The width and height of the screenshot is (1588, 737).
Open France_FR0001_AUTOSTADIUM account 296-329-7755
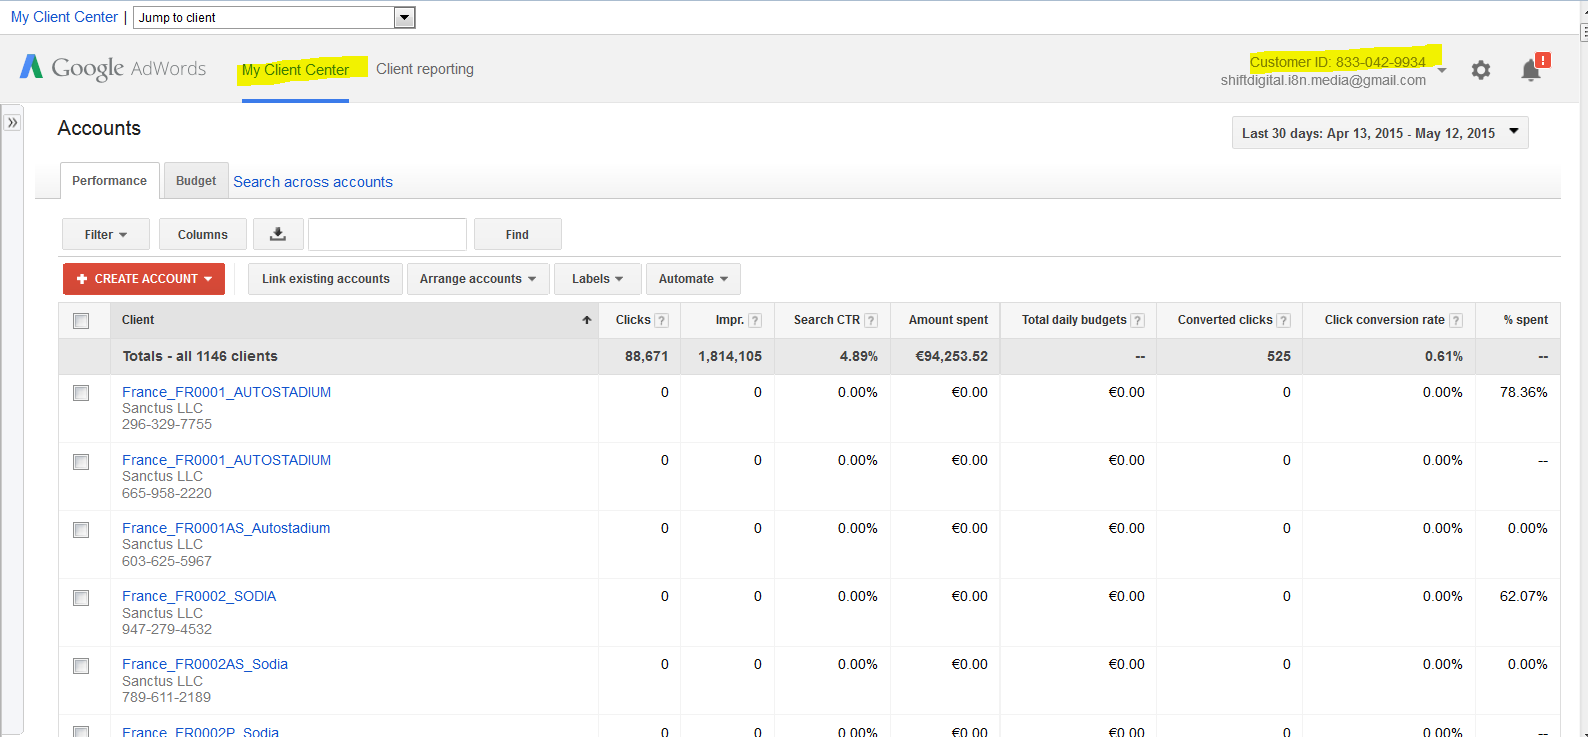226,392
